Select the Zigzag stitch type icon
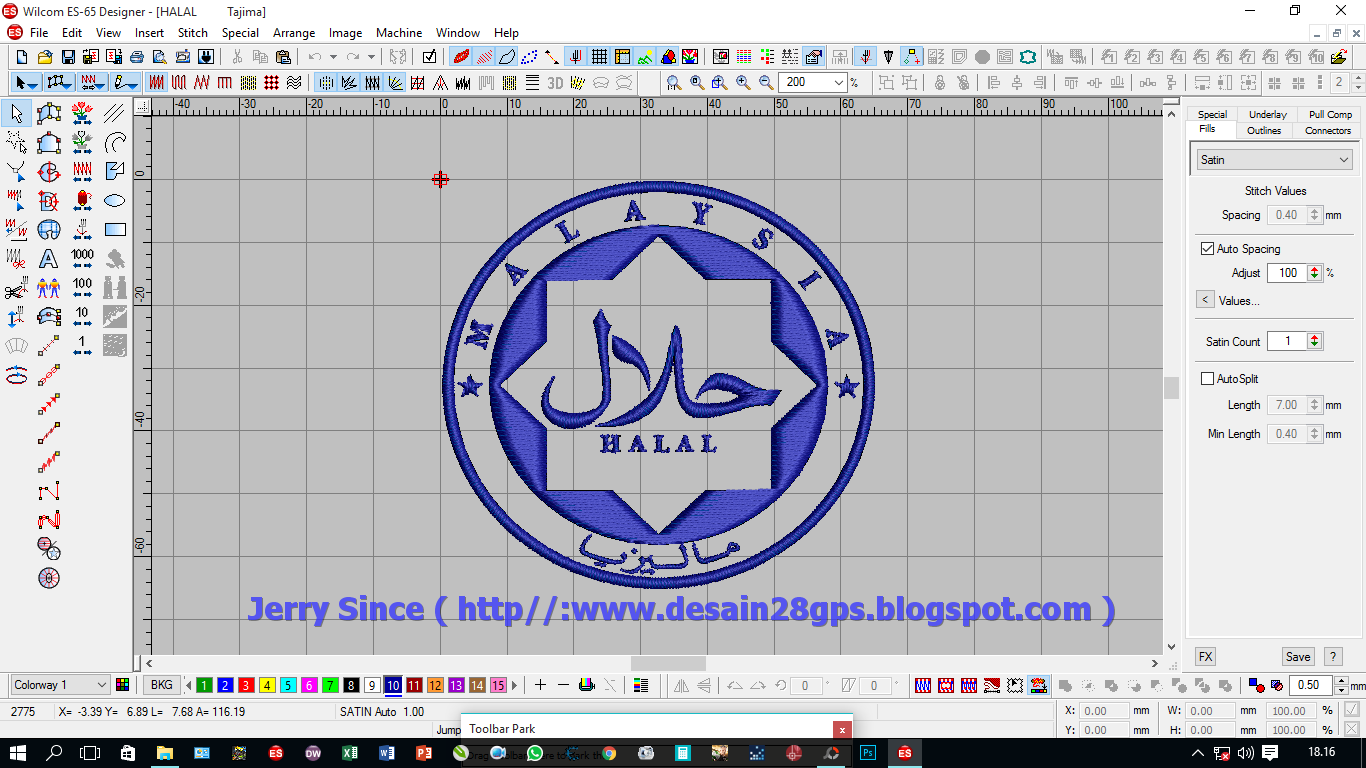This screenshot has width=1366, height=768. [x=203, y=83]
